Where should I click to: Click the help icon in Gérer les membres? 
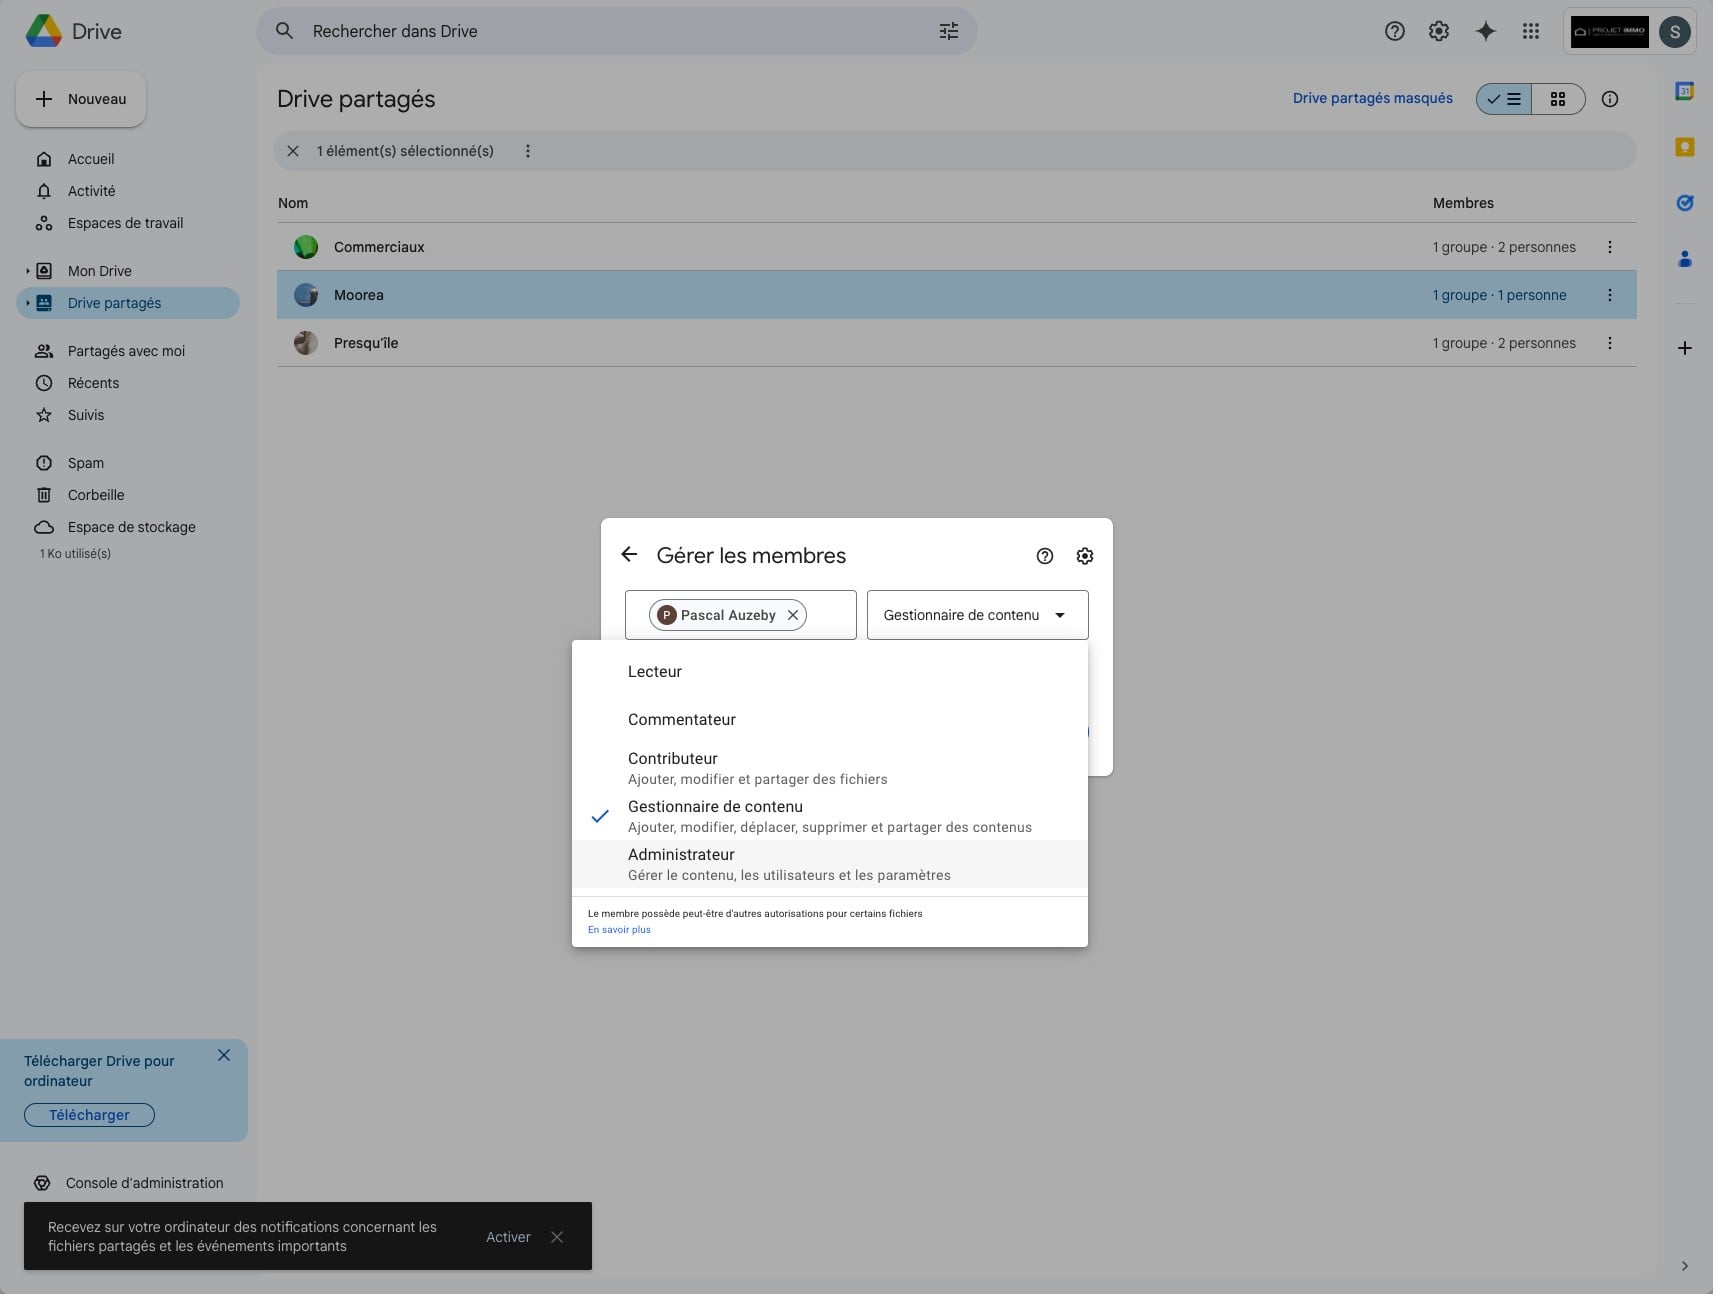(x=1044, y=556)
